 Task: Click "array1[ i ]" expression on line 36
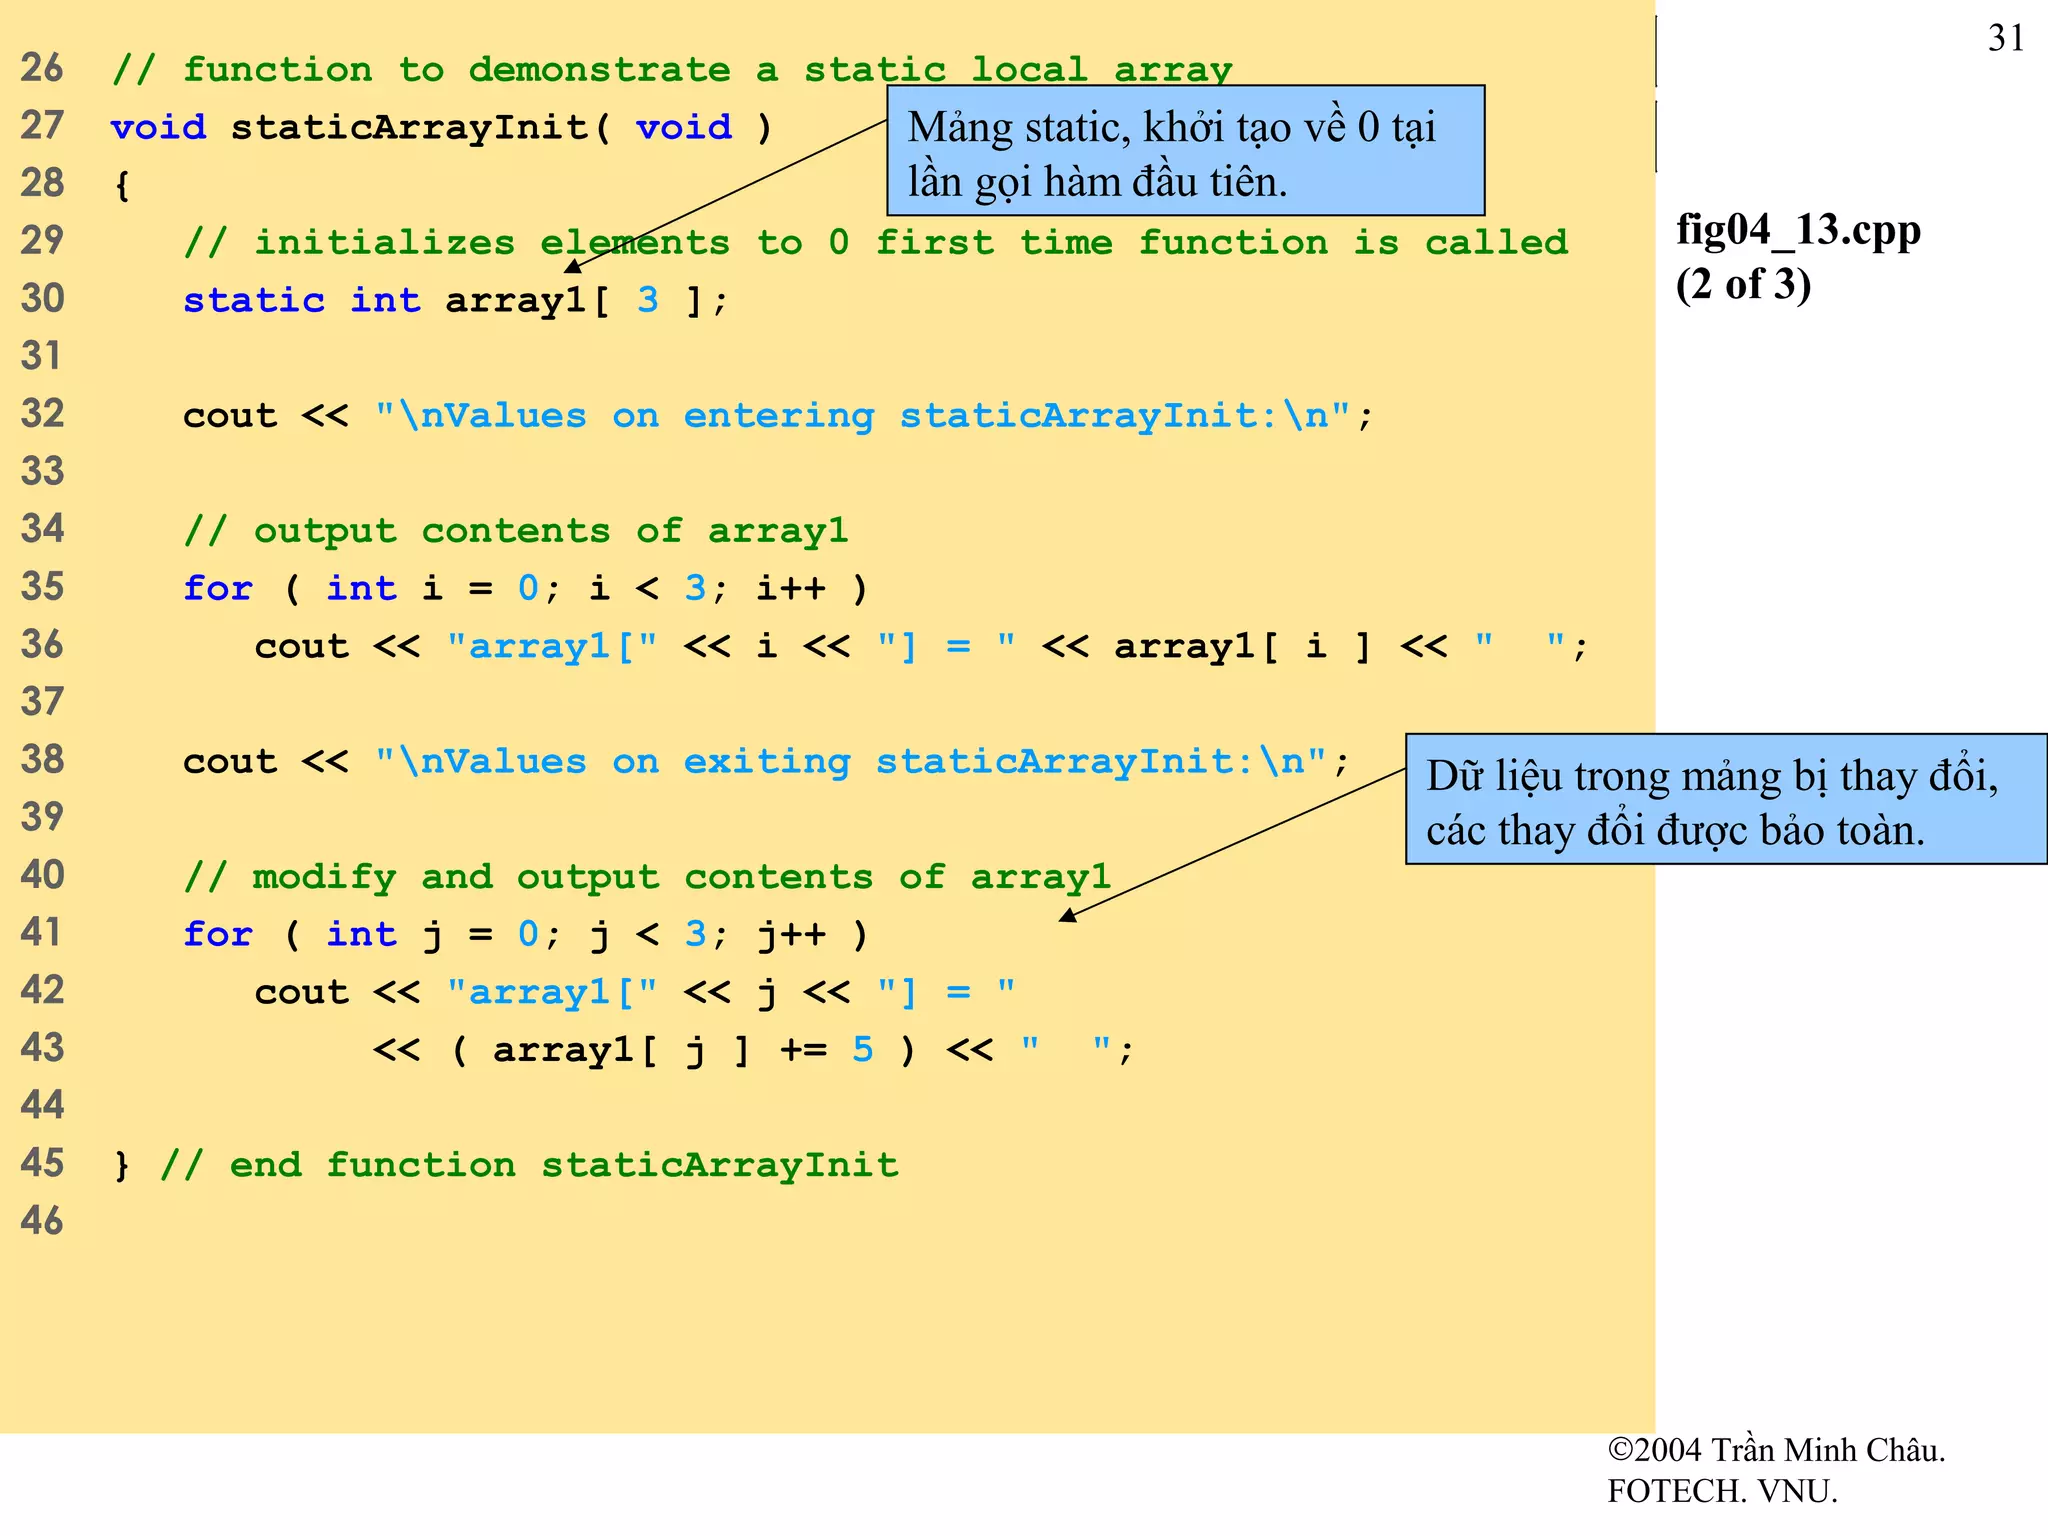(x=1243, y=646)
